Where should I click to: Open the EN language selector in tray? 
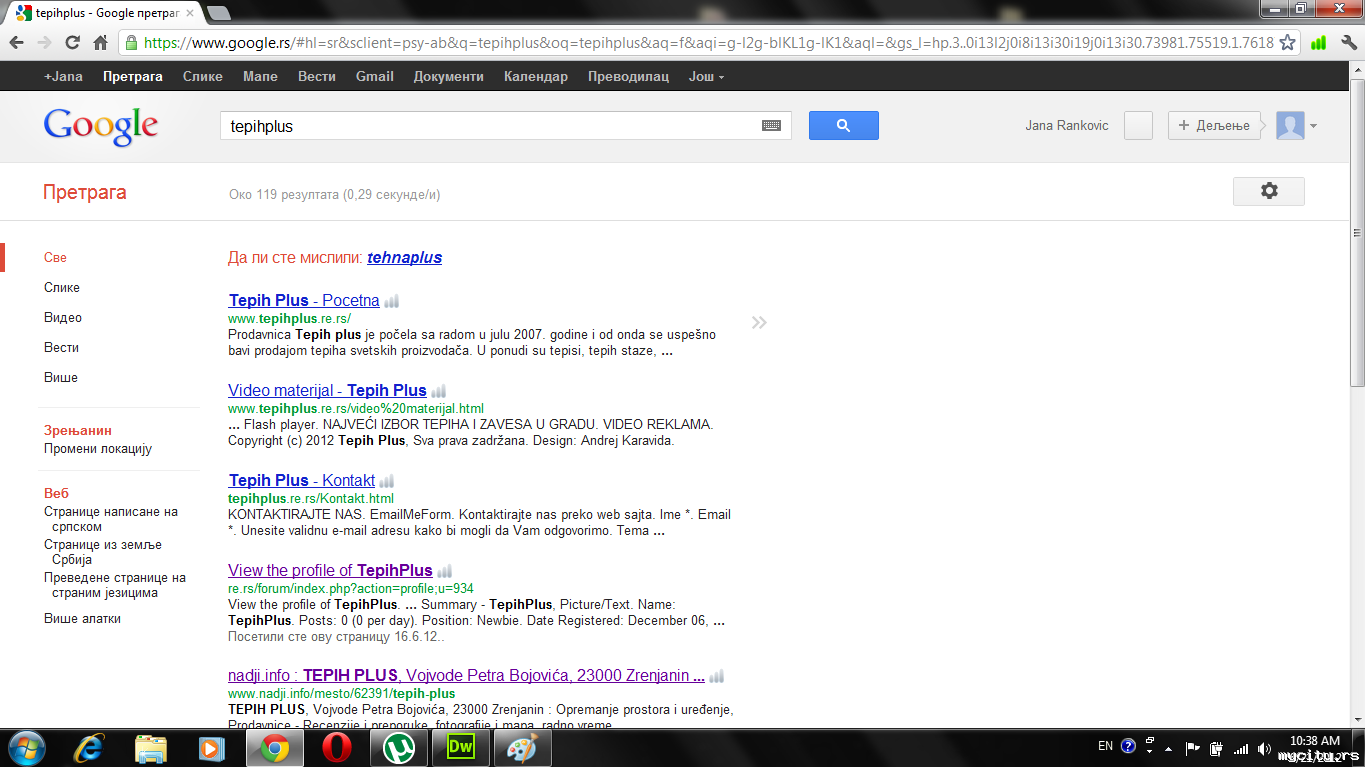click(x=1105, y=746)
